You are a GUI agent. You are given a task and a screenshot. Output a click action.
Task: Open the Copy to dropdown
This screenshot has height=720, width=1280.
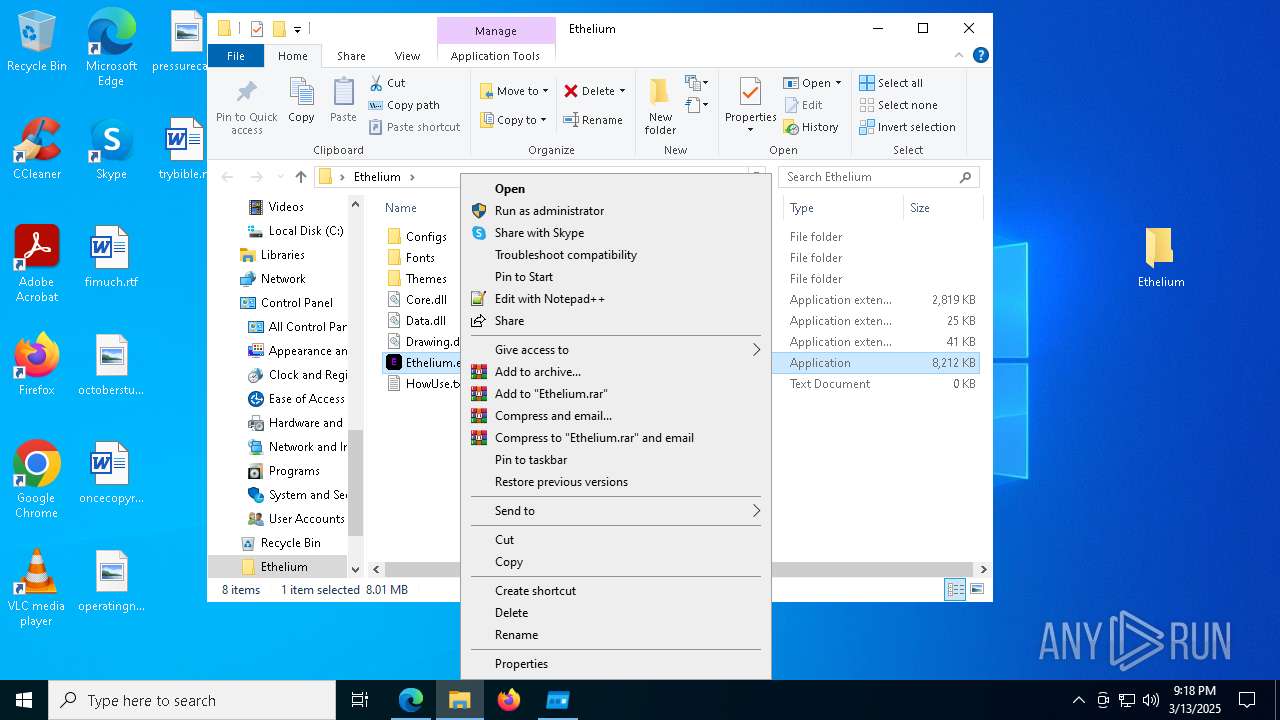pos(514,120)
